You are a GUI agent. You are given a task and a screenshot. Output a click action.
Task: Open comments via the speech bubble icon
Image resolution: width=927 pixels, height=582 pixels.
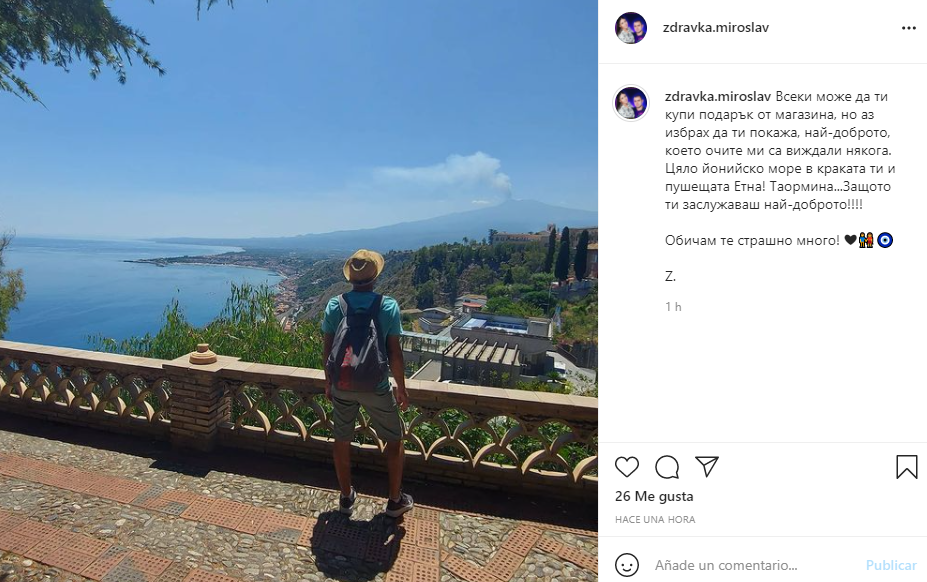(667, 467)
